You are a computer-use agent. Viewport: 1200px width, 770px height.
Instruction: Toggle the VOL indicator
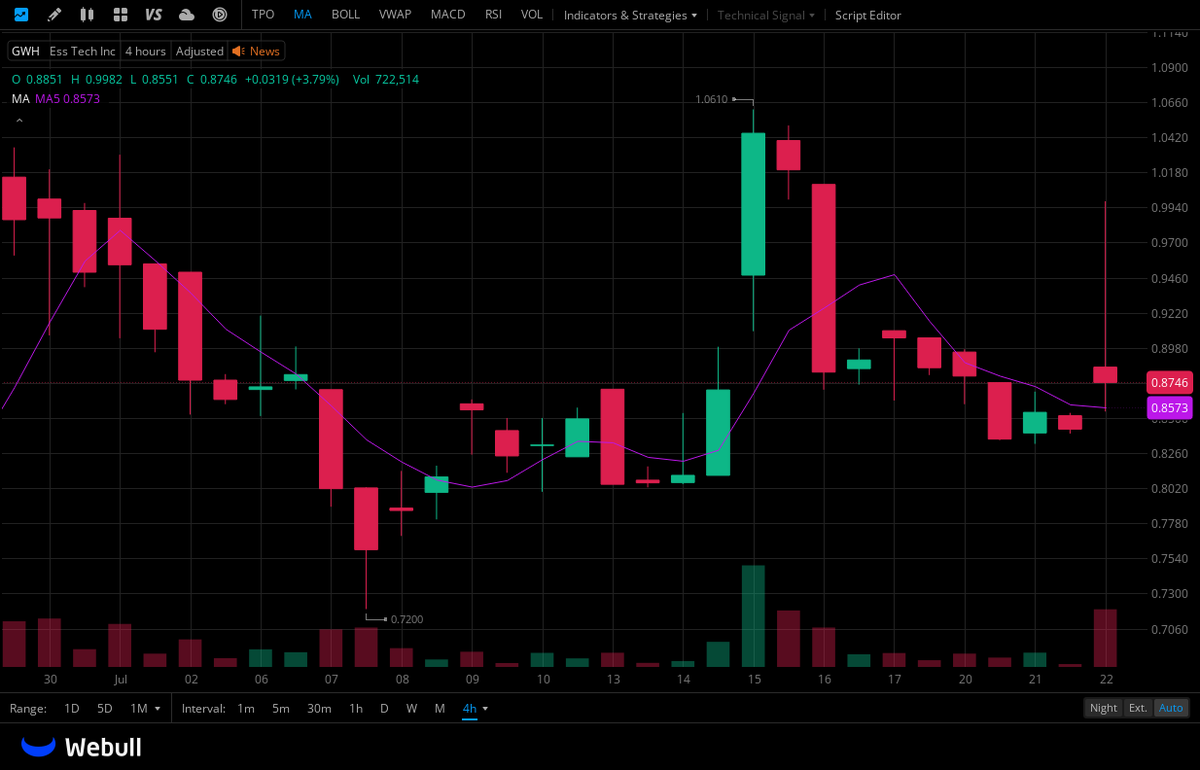tap(532, 15)
